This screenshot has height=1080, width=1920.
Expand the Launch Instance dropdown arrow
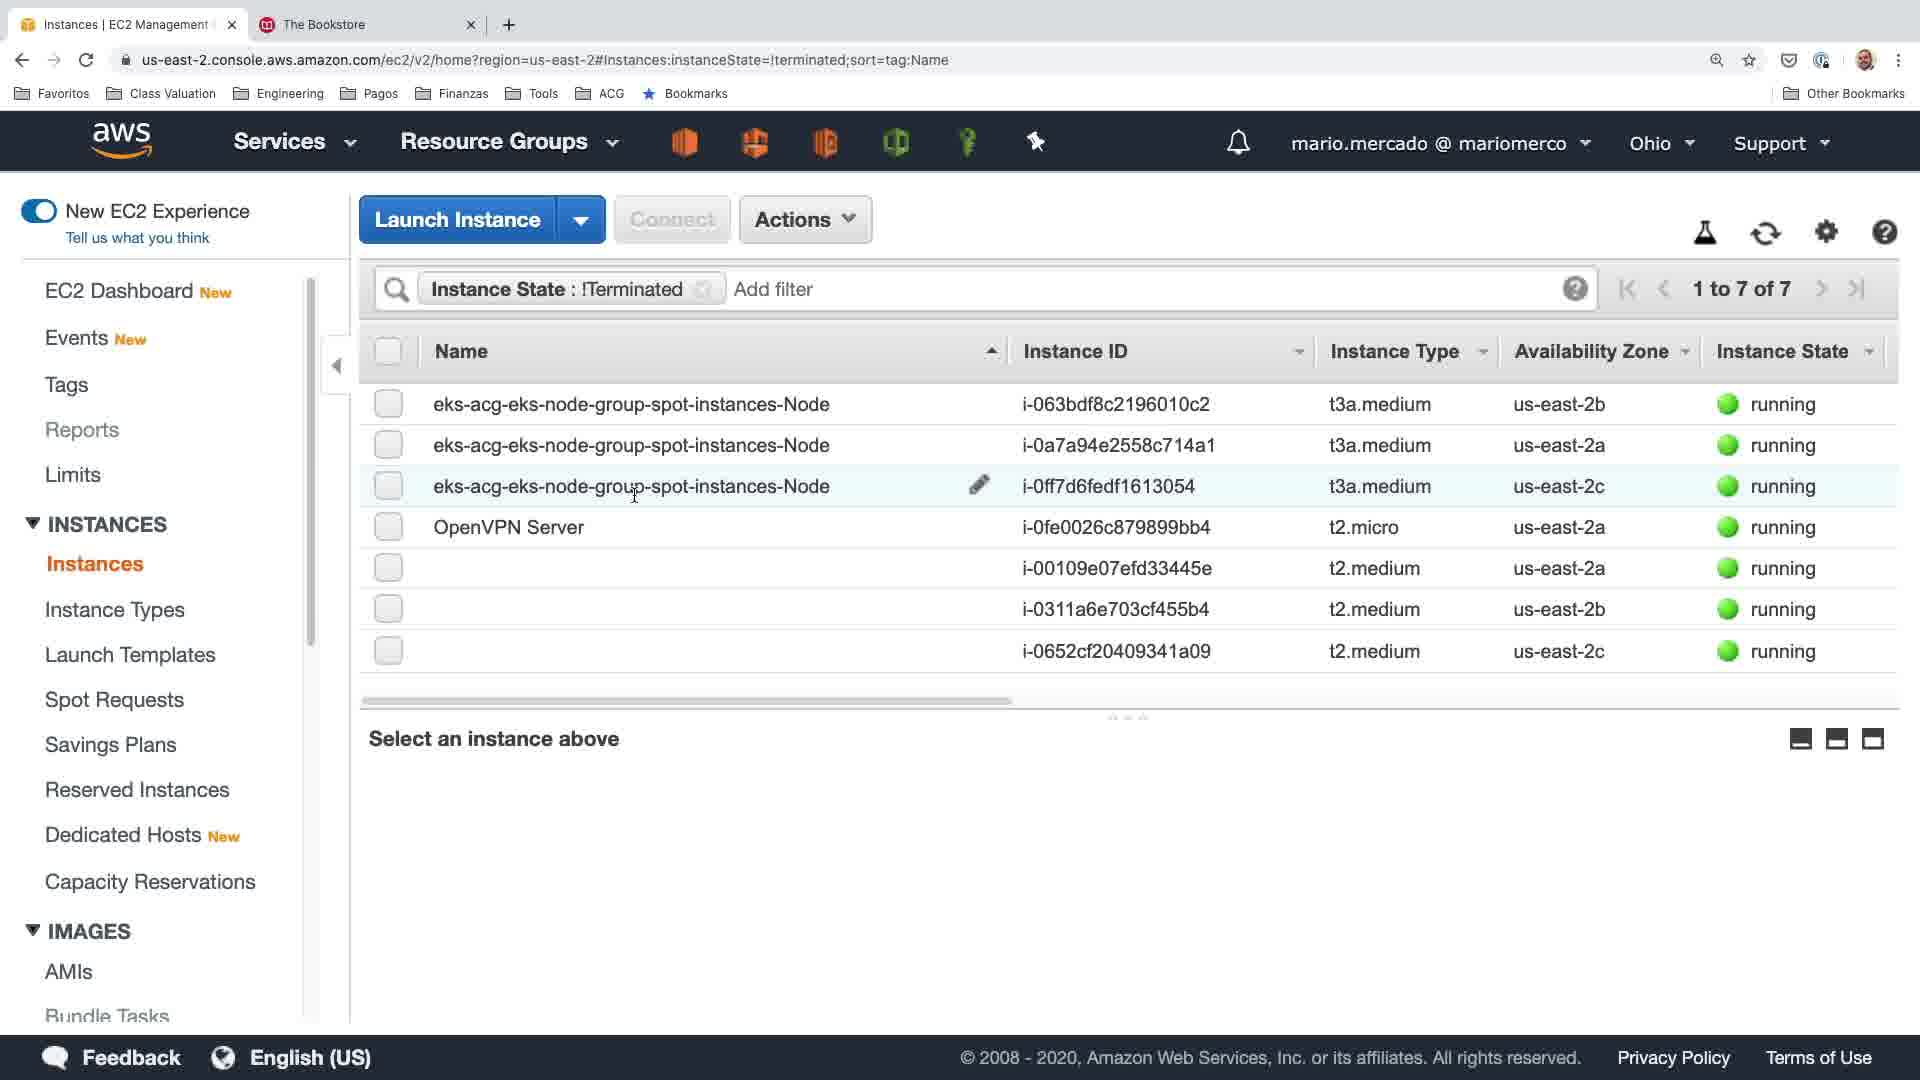point(580,220)
